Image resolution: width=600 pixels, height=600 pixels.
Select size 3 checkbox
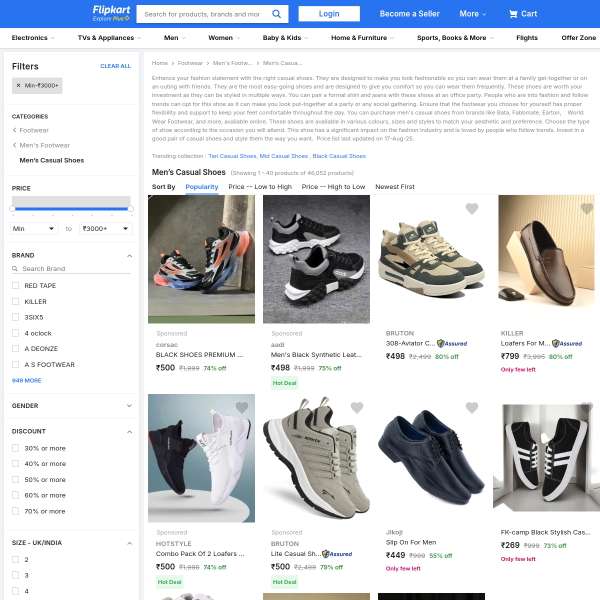(x=15, y=575)
